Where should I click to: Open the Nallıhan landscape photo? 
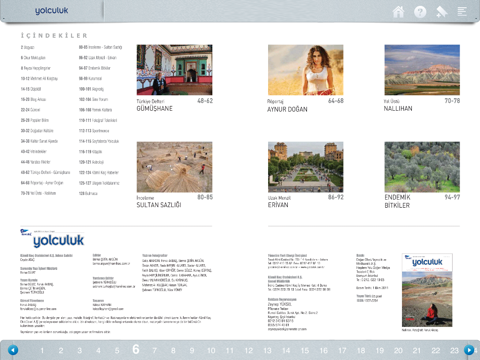[x=422, y=70]
